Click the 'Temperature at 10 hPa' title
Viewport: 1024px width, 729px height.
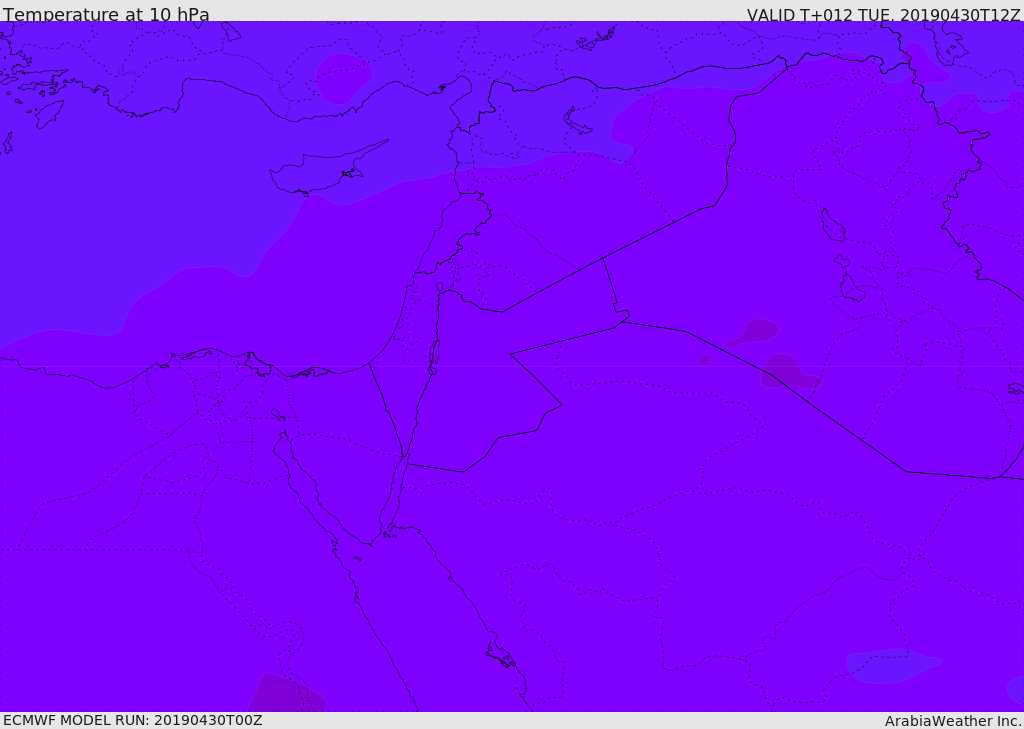point(106,14)
